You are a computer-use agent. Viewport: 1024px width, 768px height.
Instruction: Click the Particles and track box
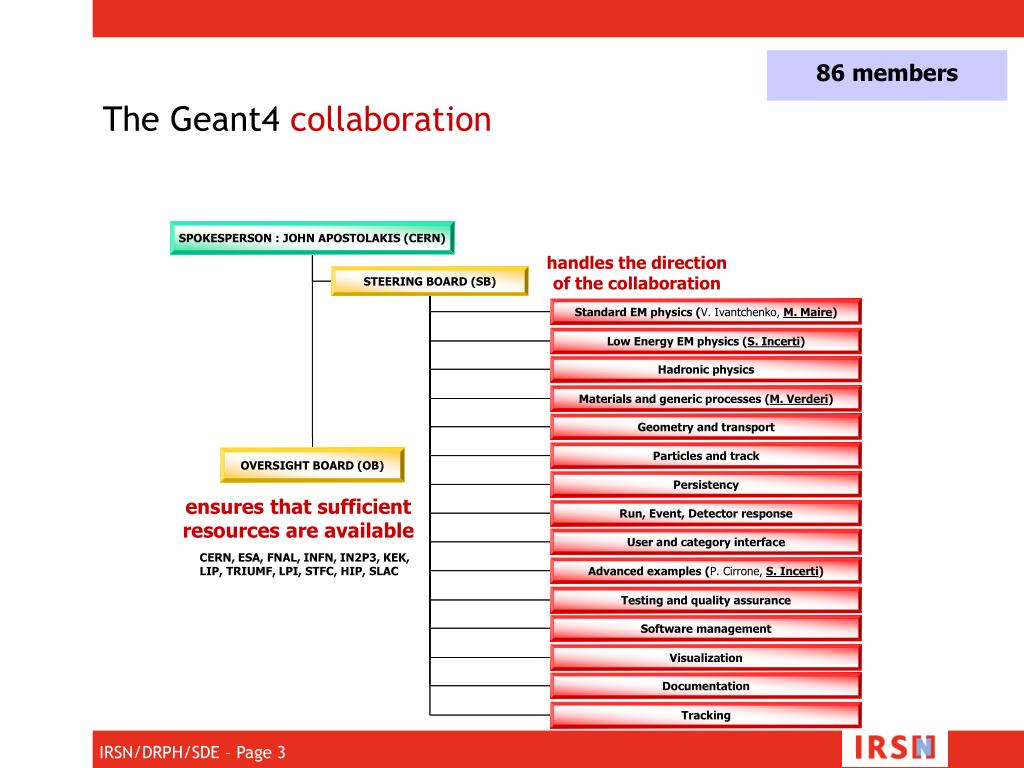(x=706, y=456)
